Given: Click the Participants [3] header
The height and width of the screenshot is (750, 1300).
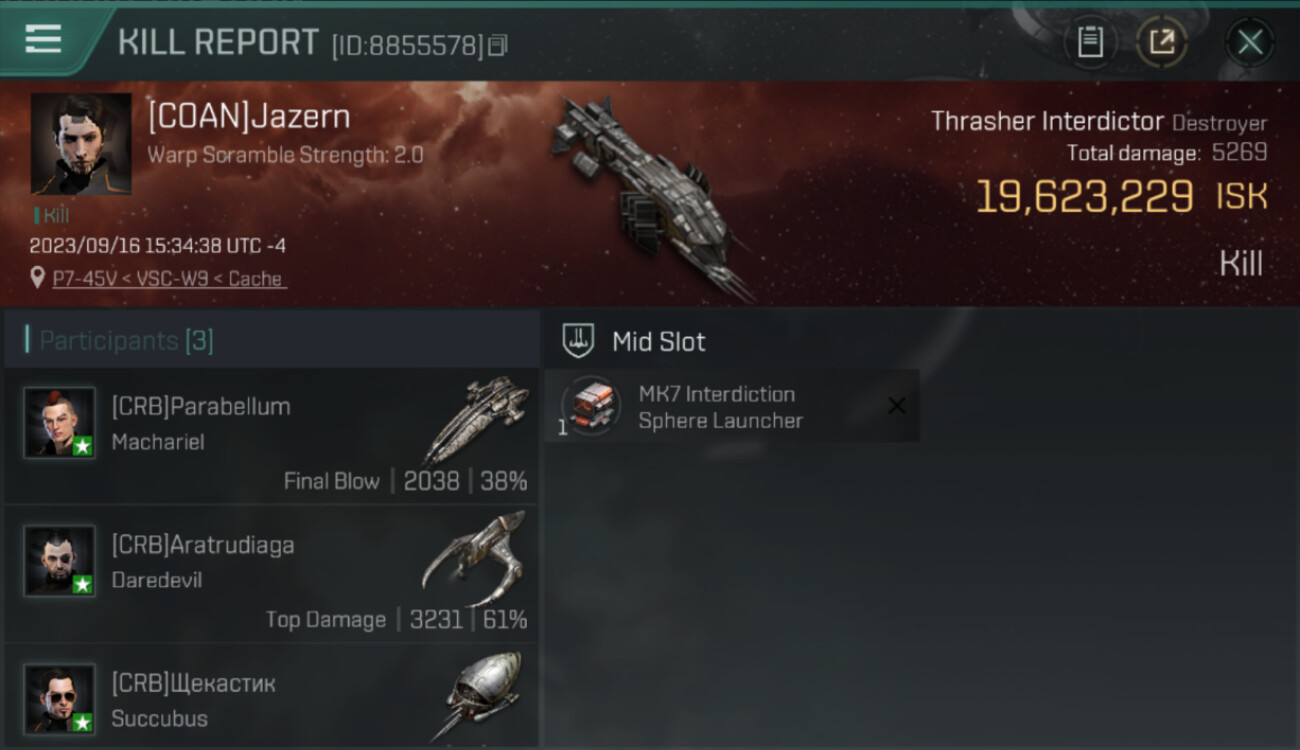Looking at the screenshot, I should coord(126,341).
